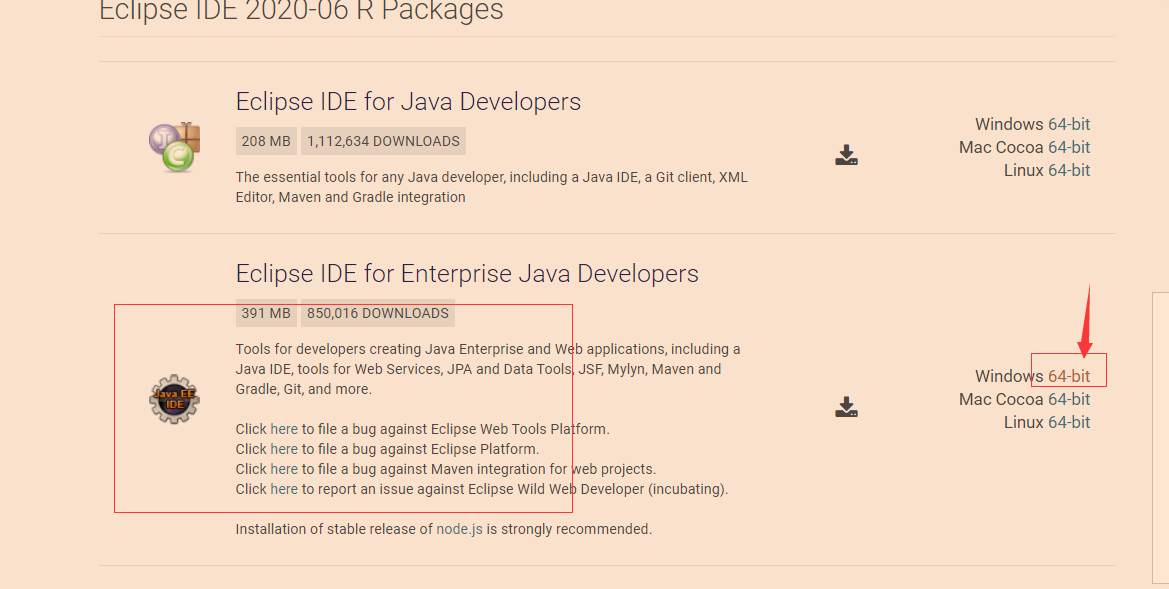Click the download icon beside Eclipse IDE for Java Developers
This screenshot has height=589, width=1169.
click(x=846, y=155)
